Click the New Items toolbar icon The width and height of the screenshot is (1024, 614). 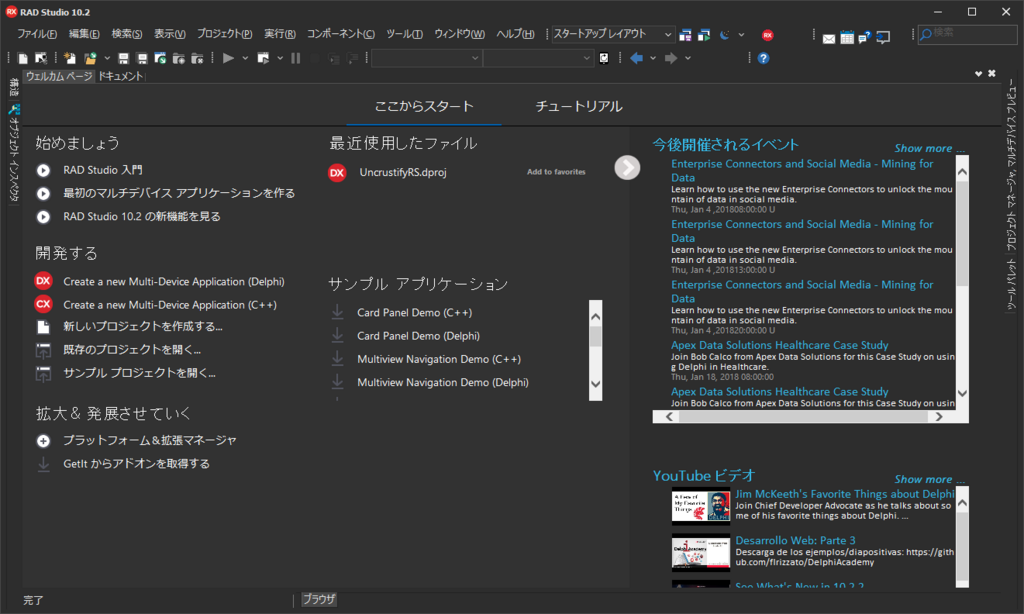(23, 58)
